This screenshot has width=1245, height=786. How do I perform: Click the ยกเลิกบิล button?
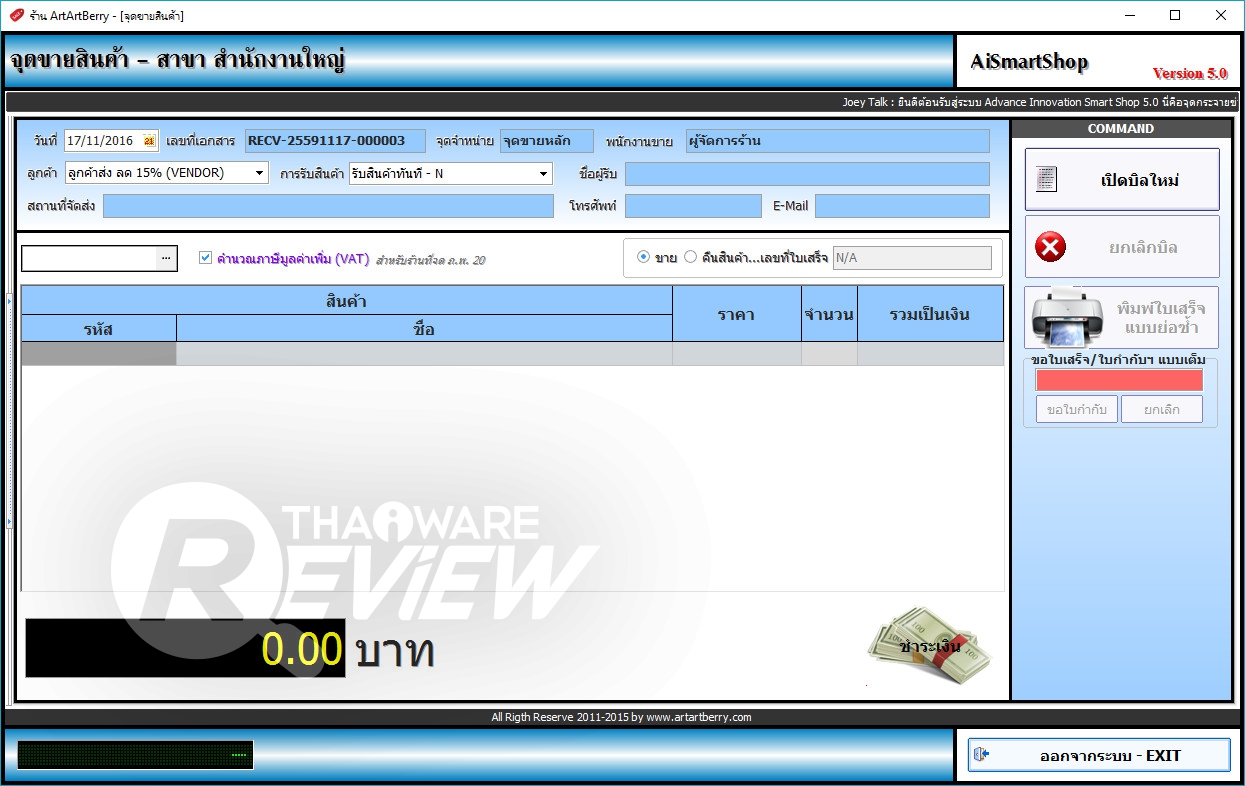point(1122,247)
